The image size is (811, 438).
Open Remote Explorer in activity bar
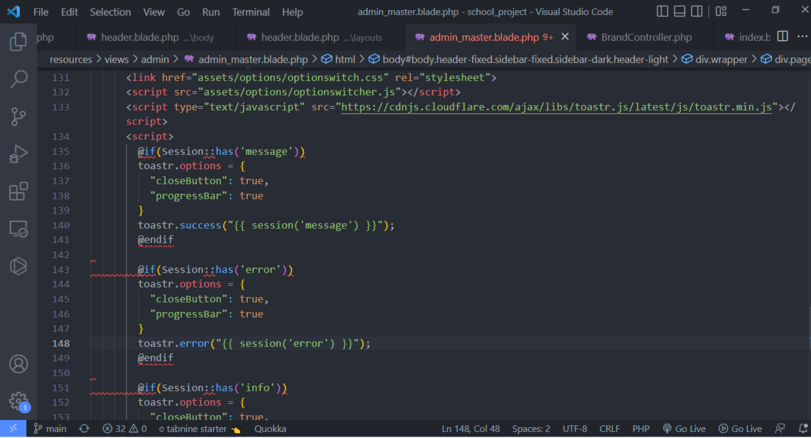(x=18, y=229)
